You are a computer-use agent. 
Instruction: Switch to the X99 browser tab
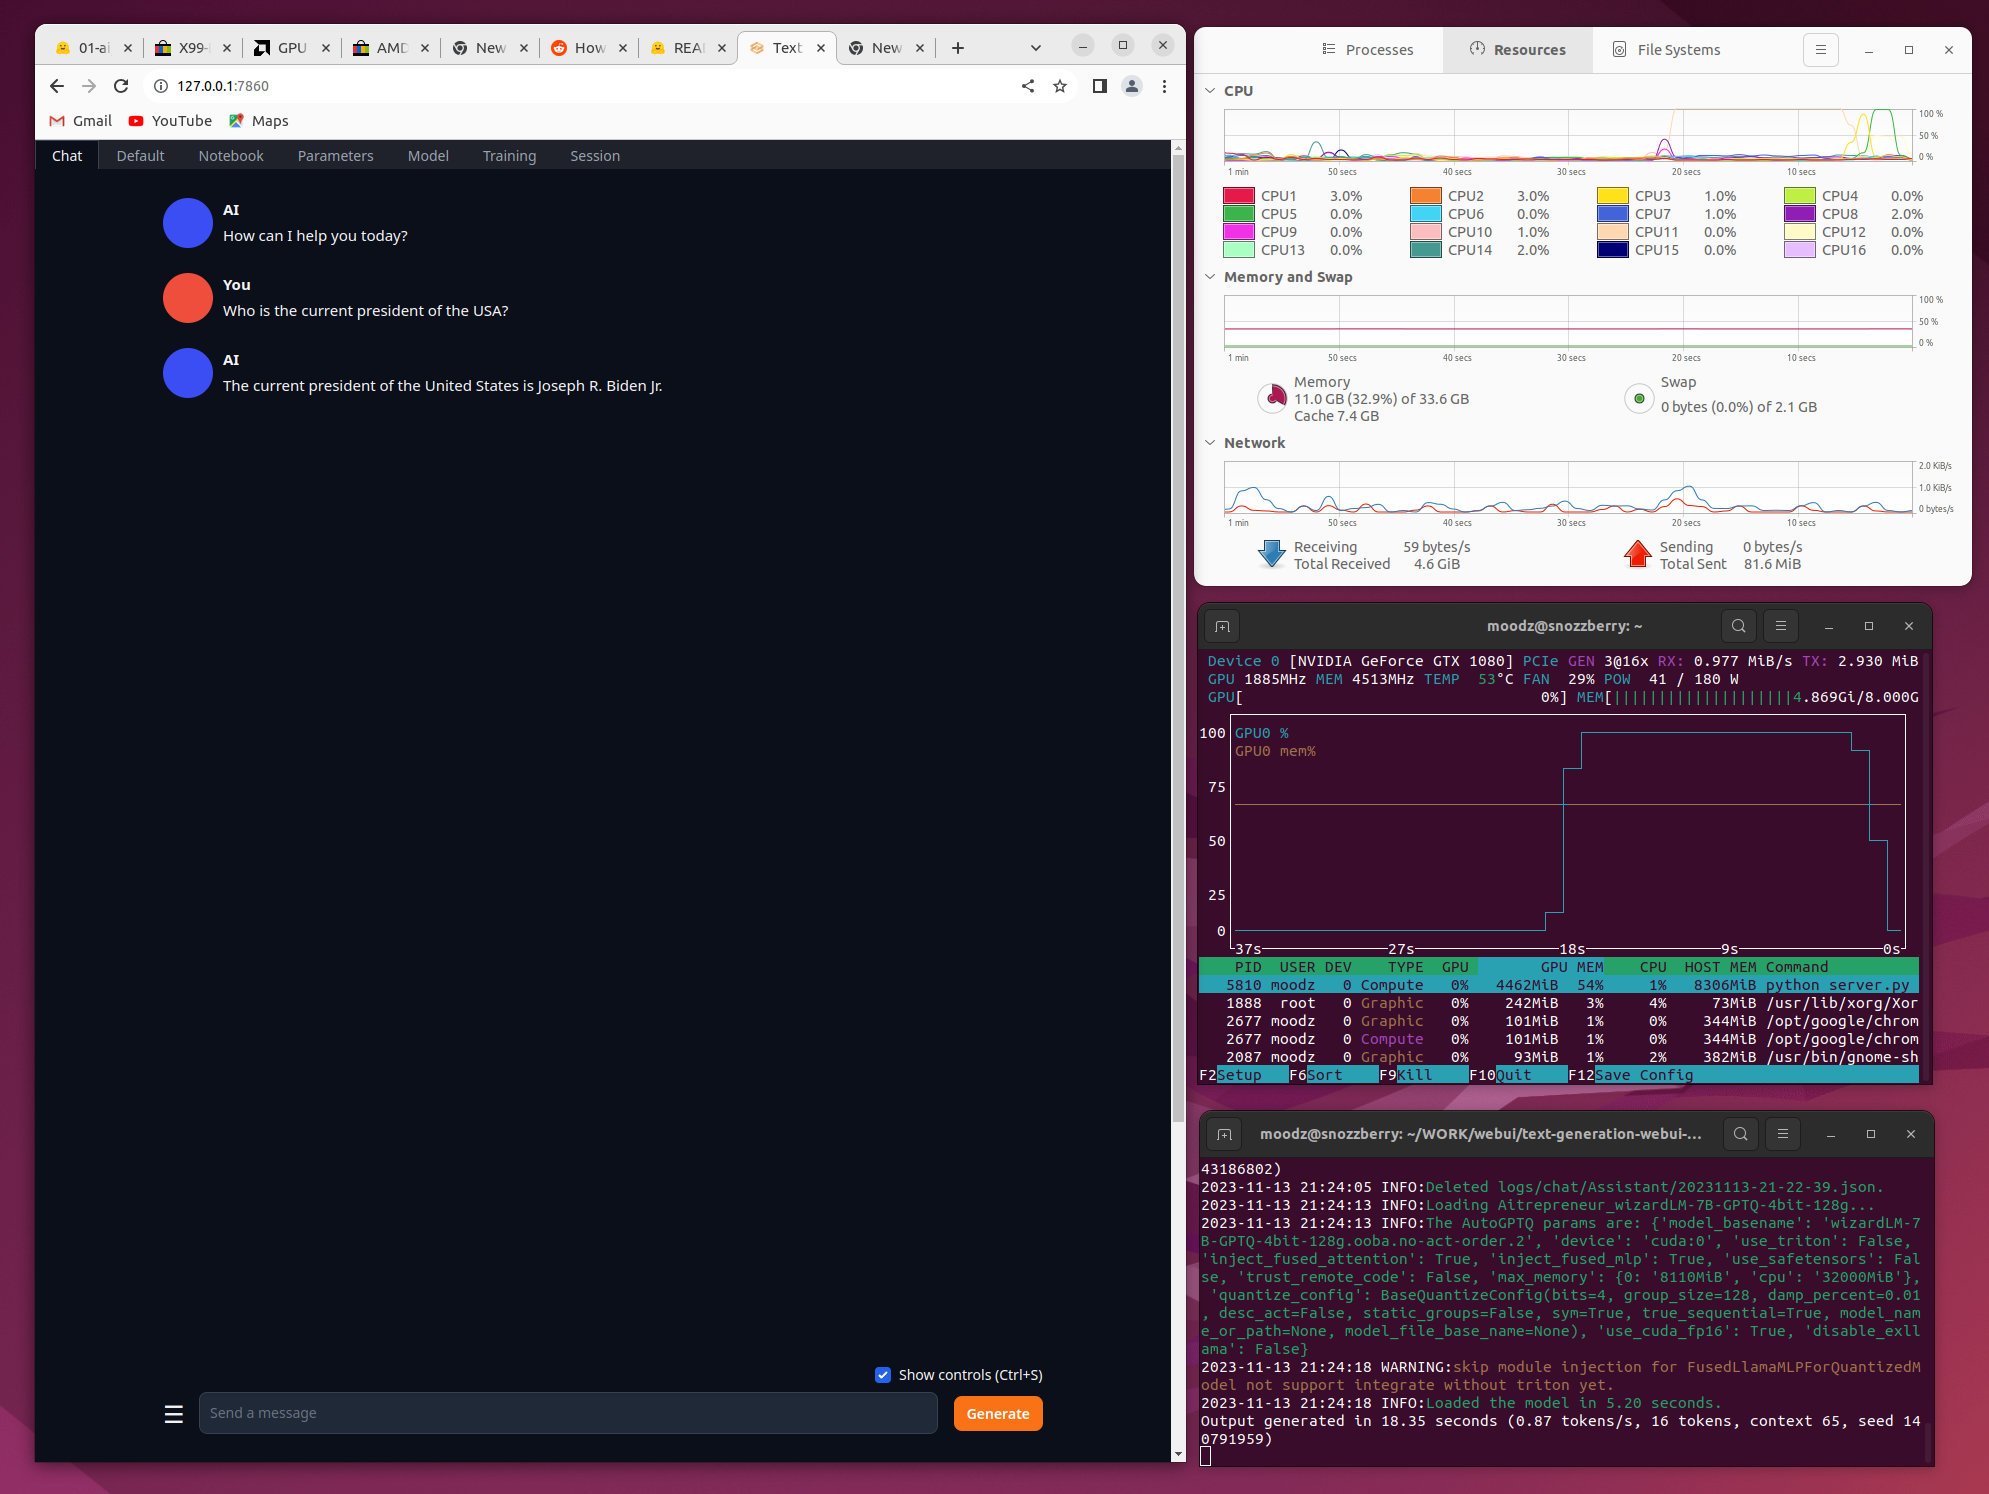point(192,48)
